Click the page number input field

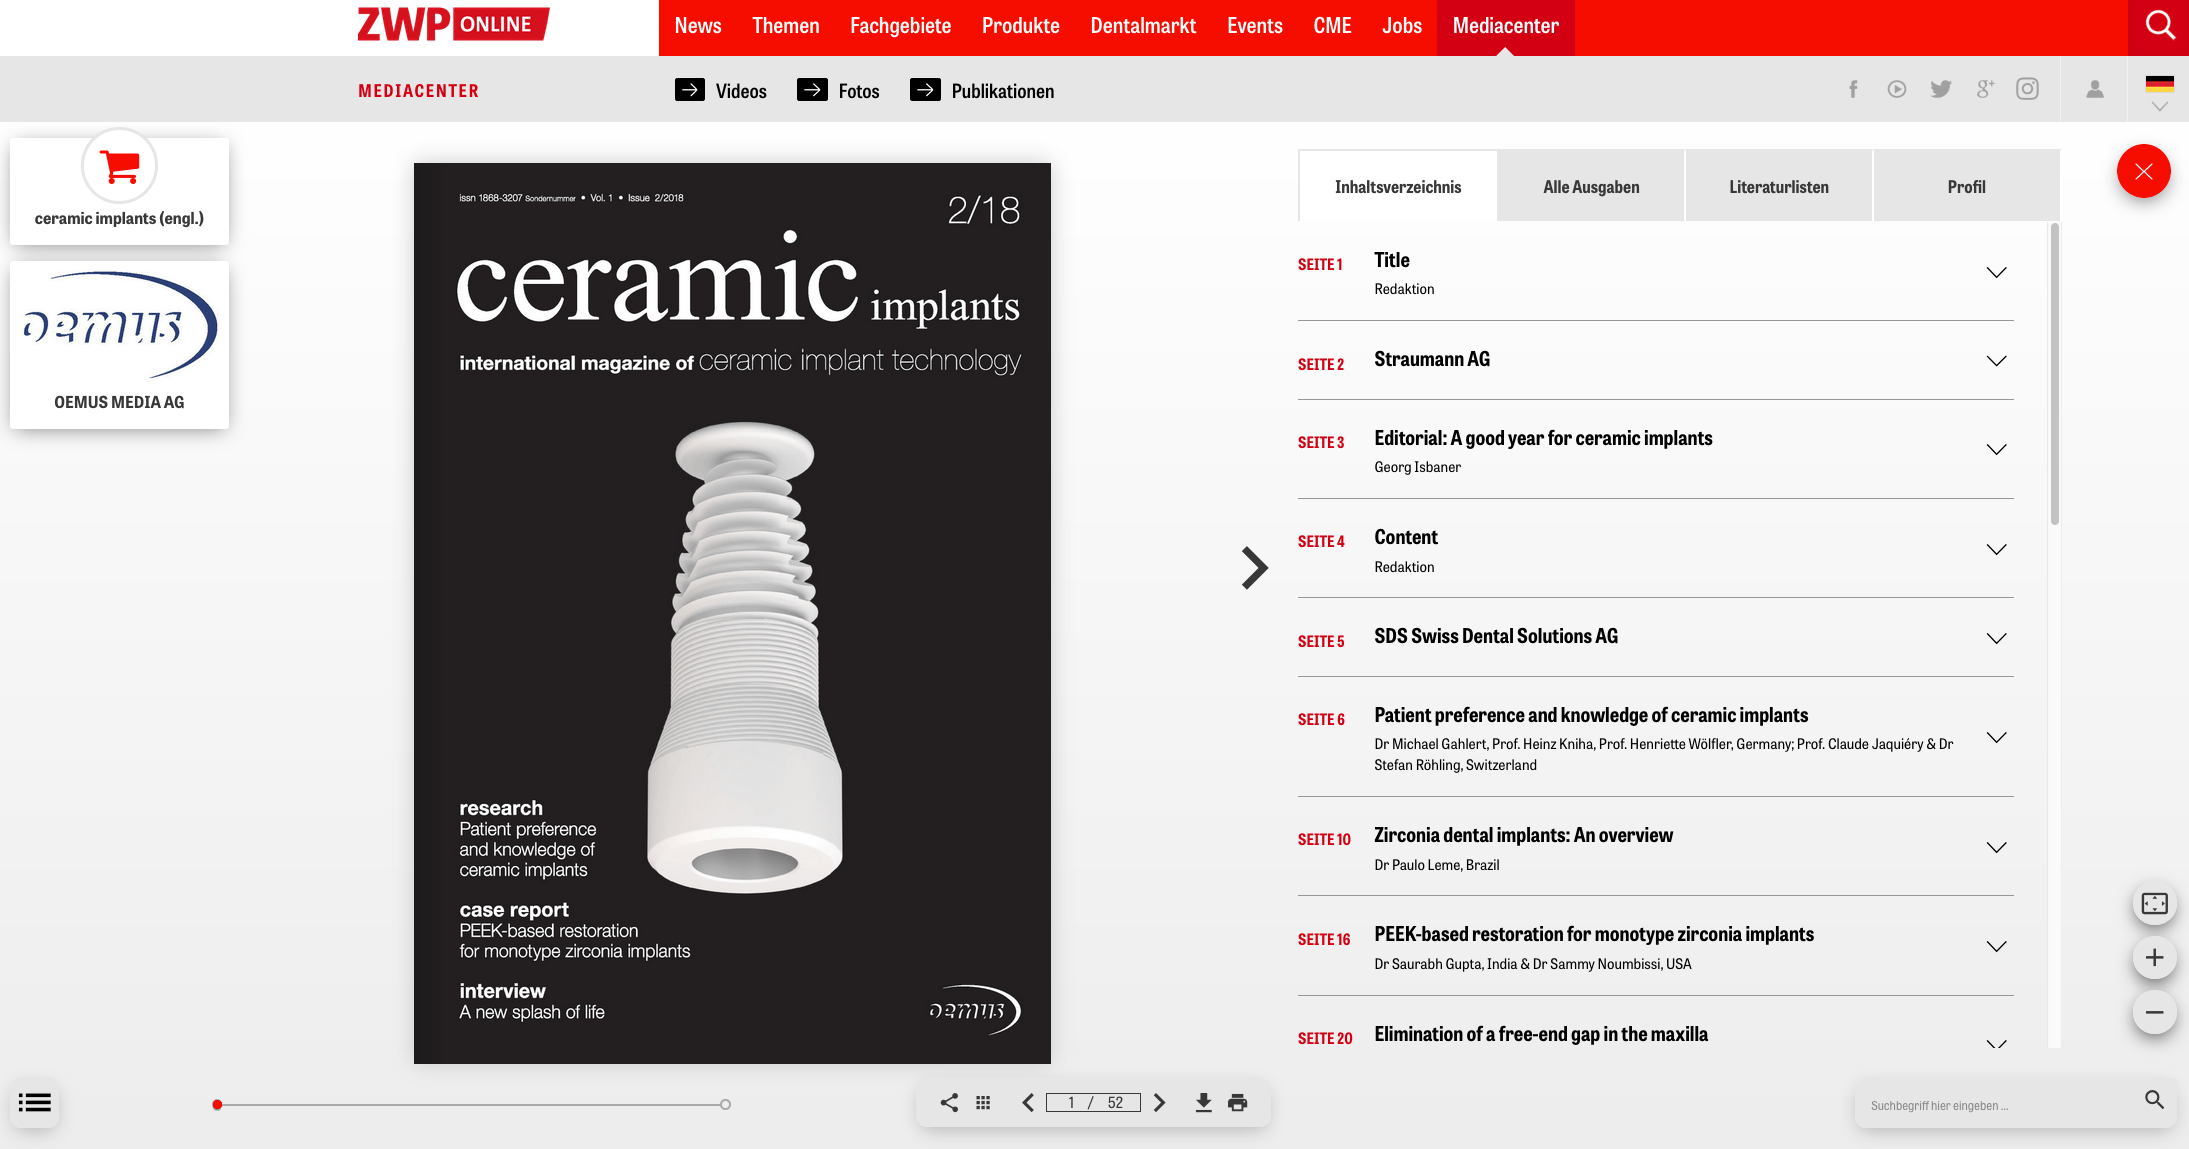click(1093, 1102)
